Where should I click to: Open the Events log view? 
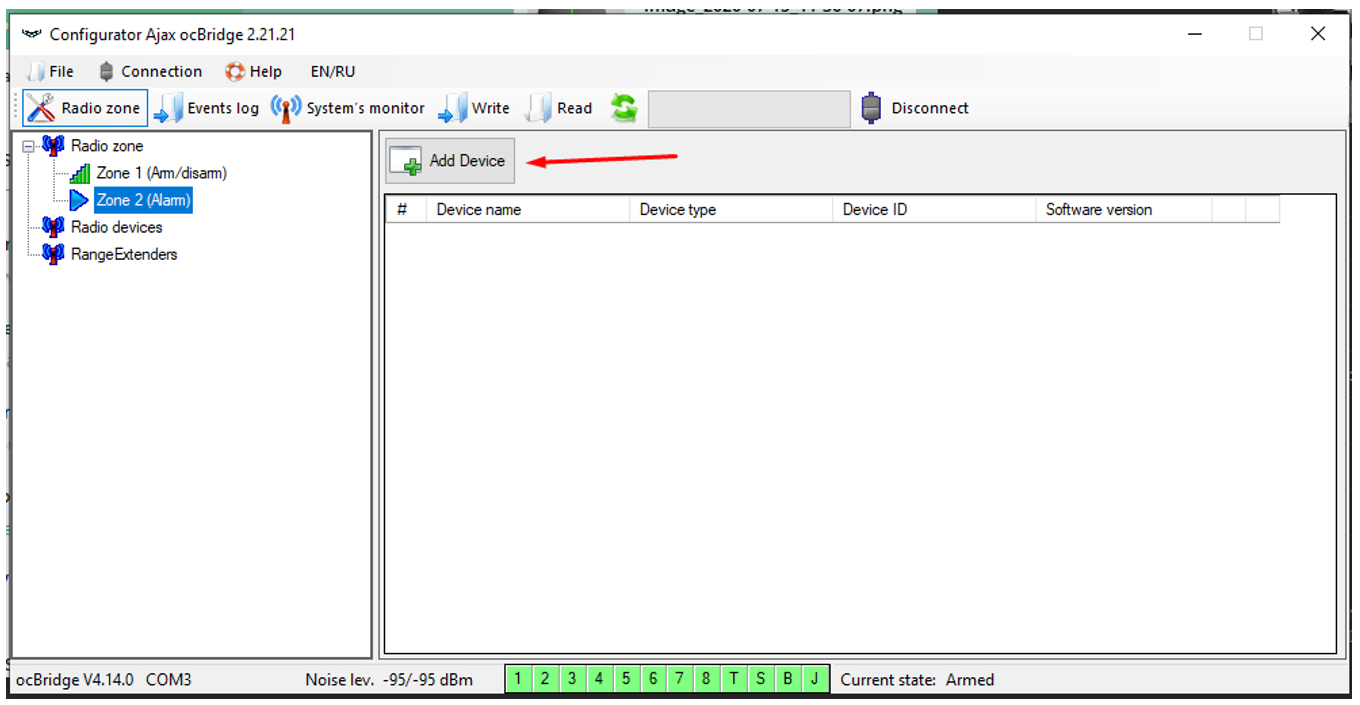click(207, 108)
